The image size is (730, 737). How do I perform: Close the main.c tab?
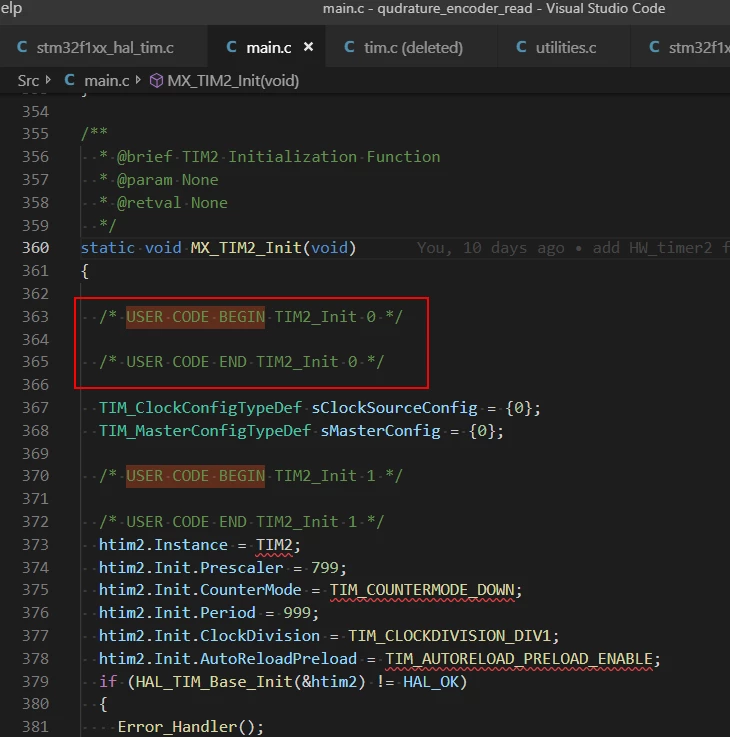coord(308,47)
